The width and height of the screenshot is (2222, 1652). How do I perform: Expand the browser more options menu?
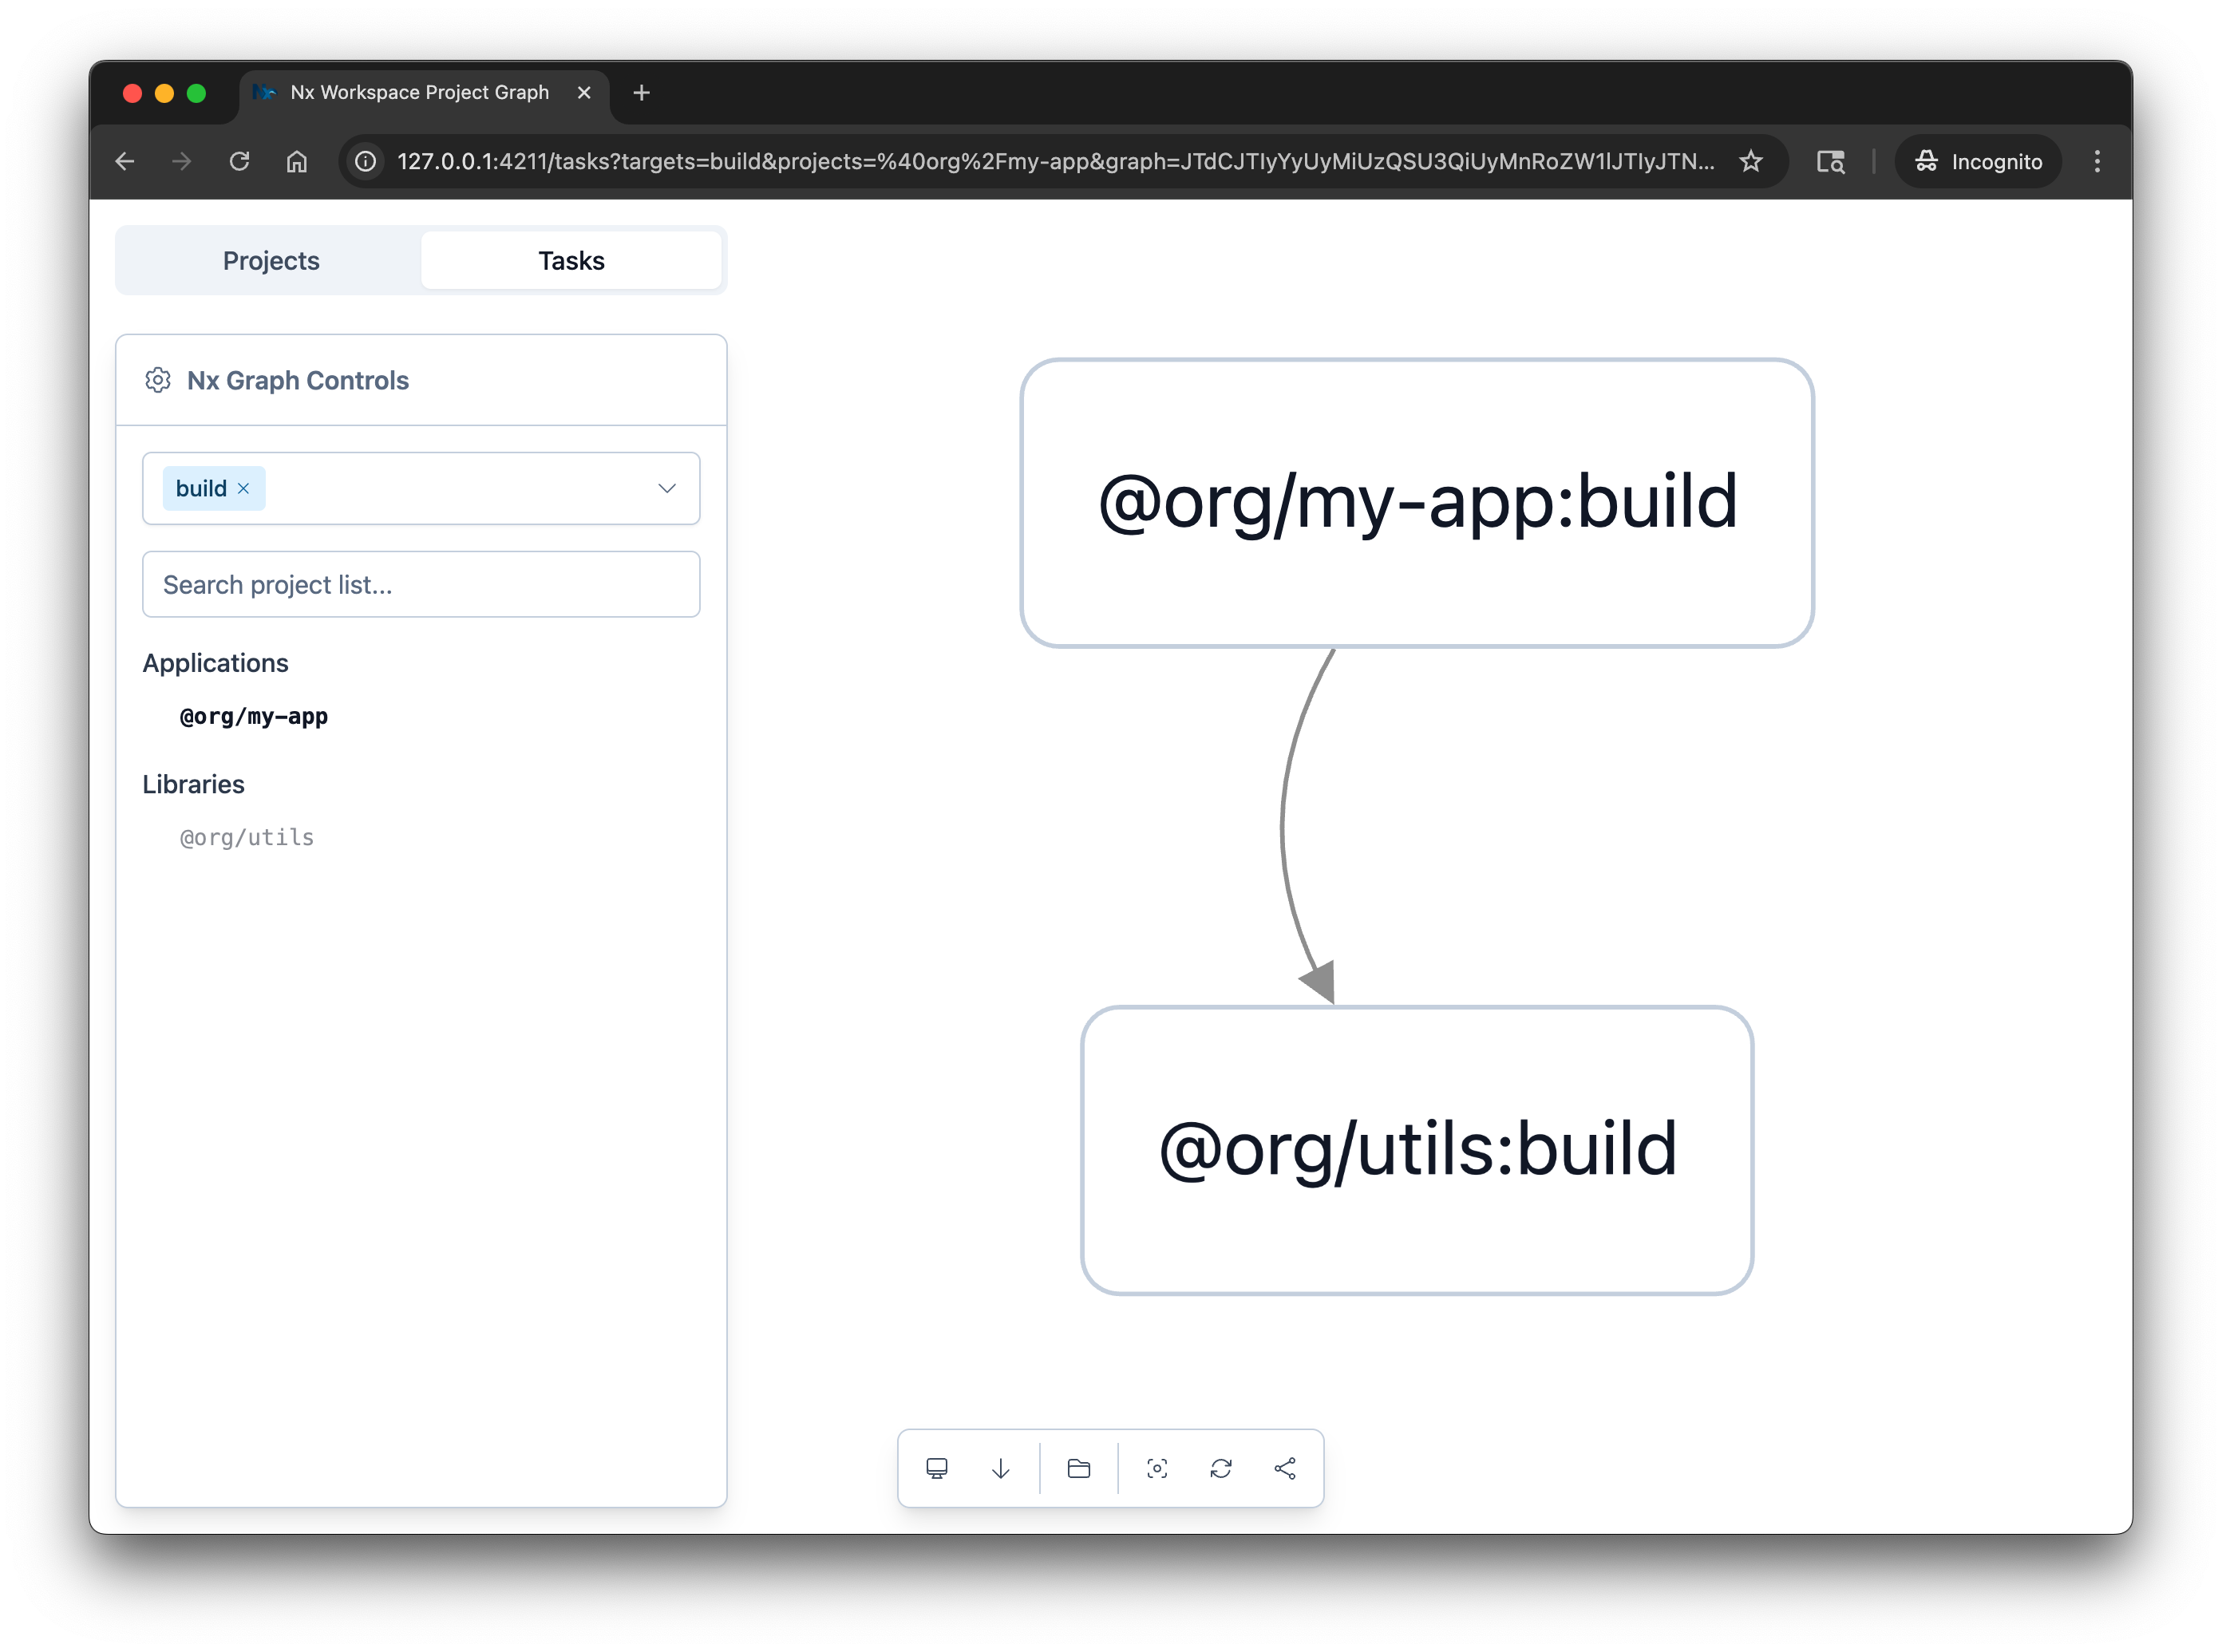click(2097, 161)
